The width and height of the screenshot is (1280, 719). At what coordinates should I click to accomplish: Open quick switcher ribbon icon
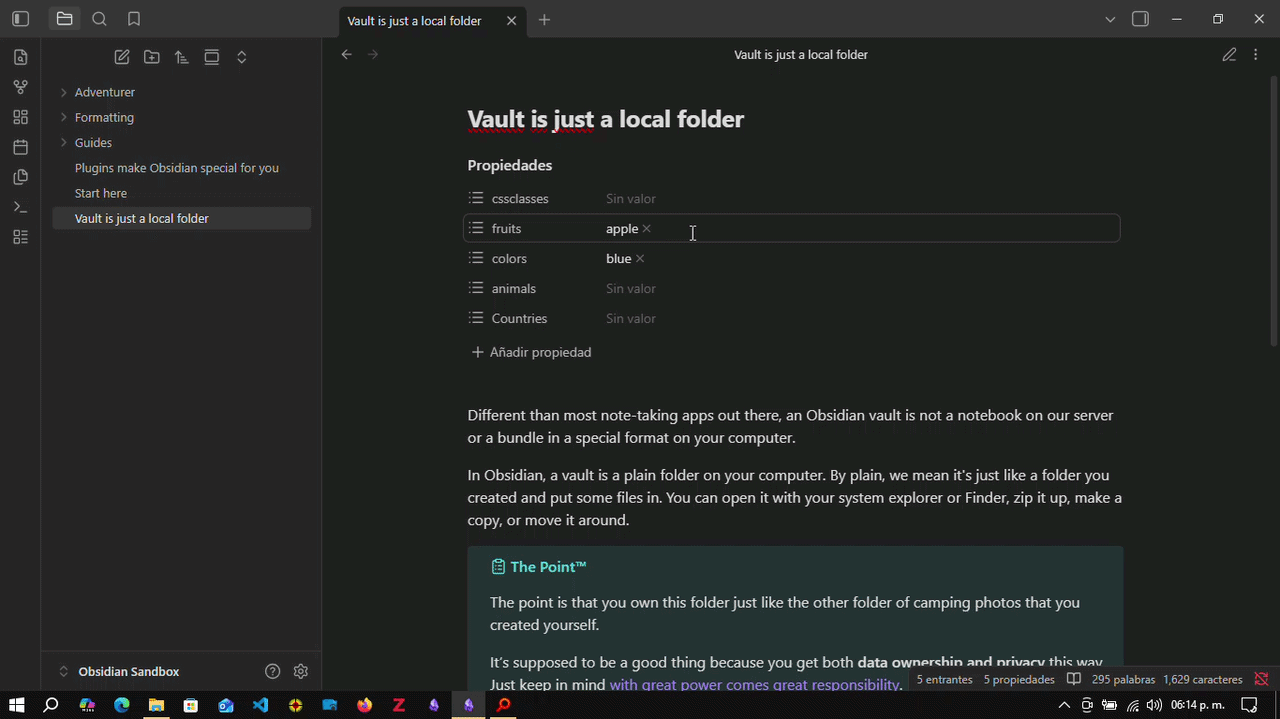pos(20,57)
